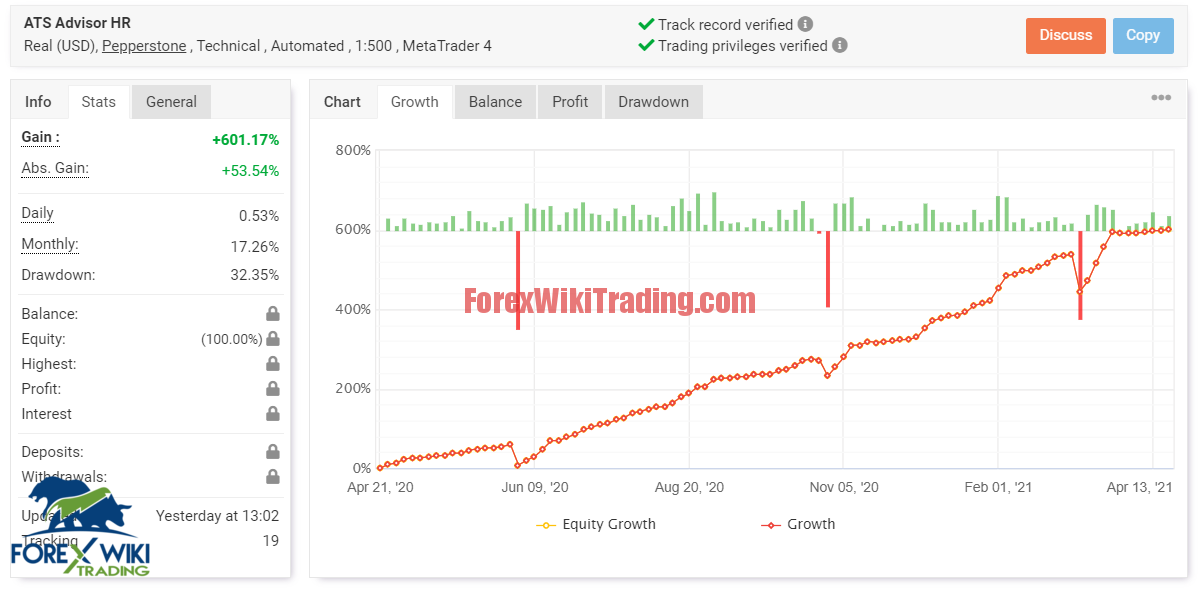Click the Discuss button

pyautogui.click(x=1065, y=35)
